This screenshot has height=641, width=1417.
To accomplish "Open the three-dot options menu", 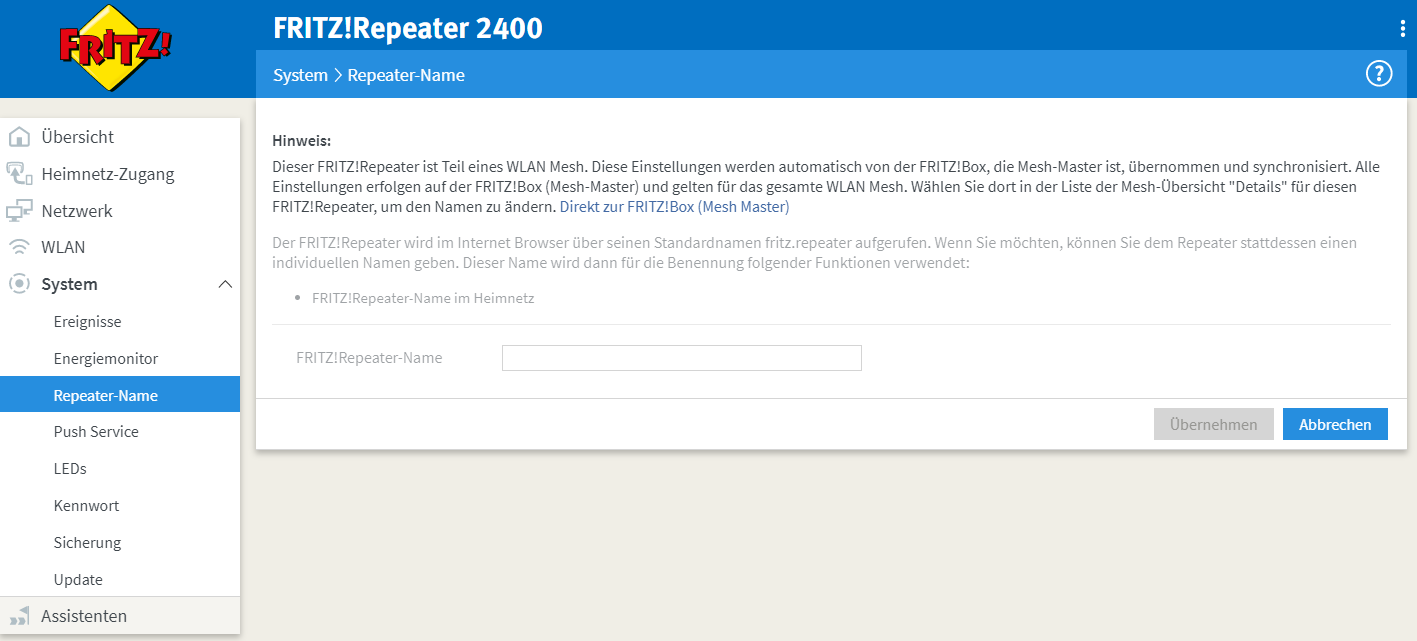I will [x=1403, y=28].
